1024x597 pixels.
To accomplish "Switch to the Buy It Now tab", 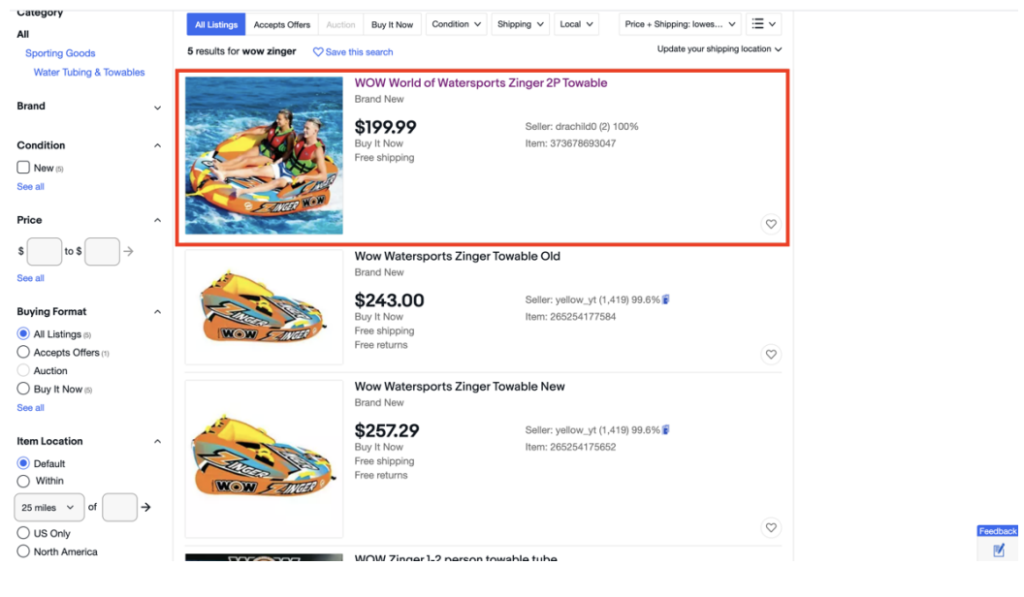I will coord(392,24).
